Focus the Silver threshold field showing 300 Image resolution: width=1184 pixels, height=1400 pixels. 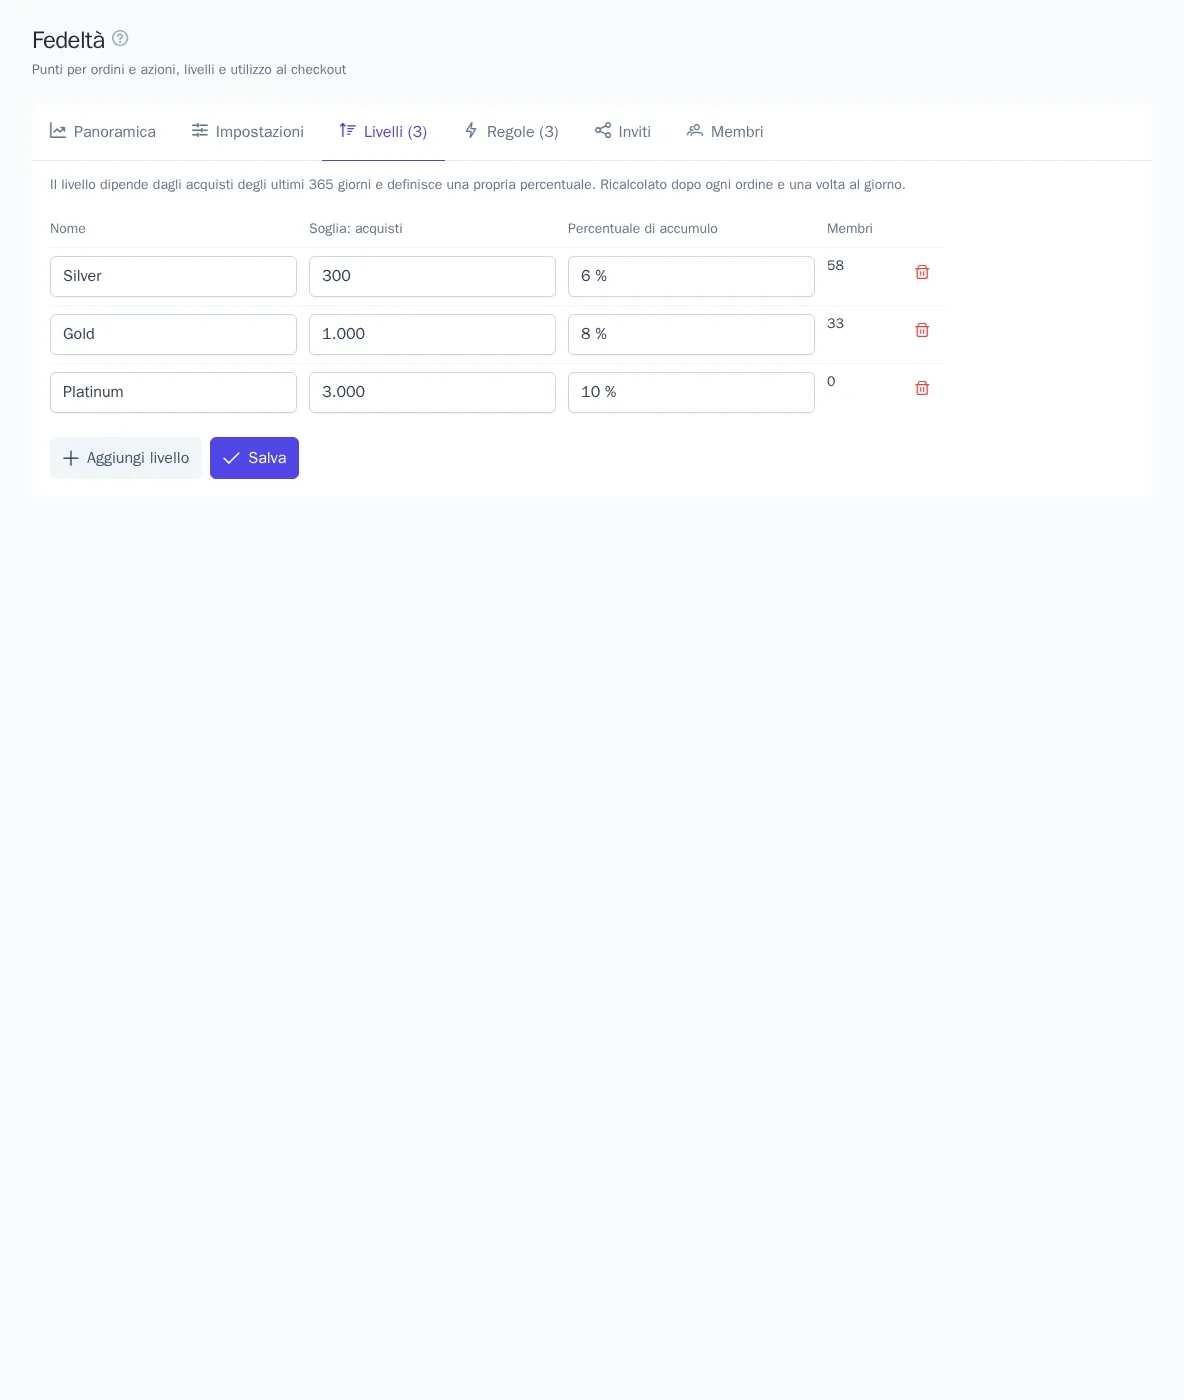[x=432, y=276]
